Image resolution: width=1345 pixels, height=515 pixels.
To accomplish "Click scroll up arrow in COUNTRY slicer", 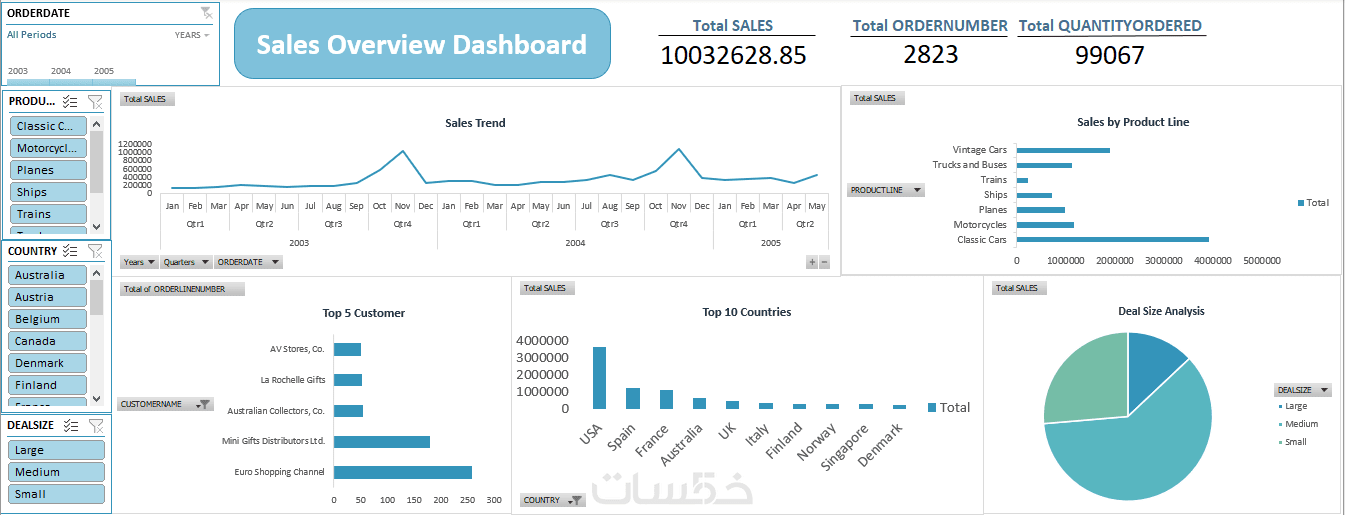I will 97,273.
